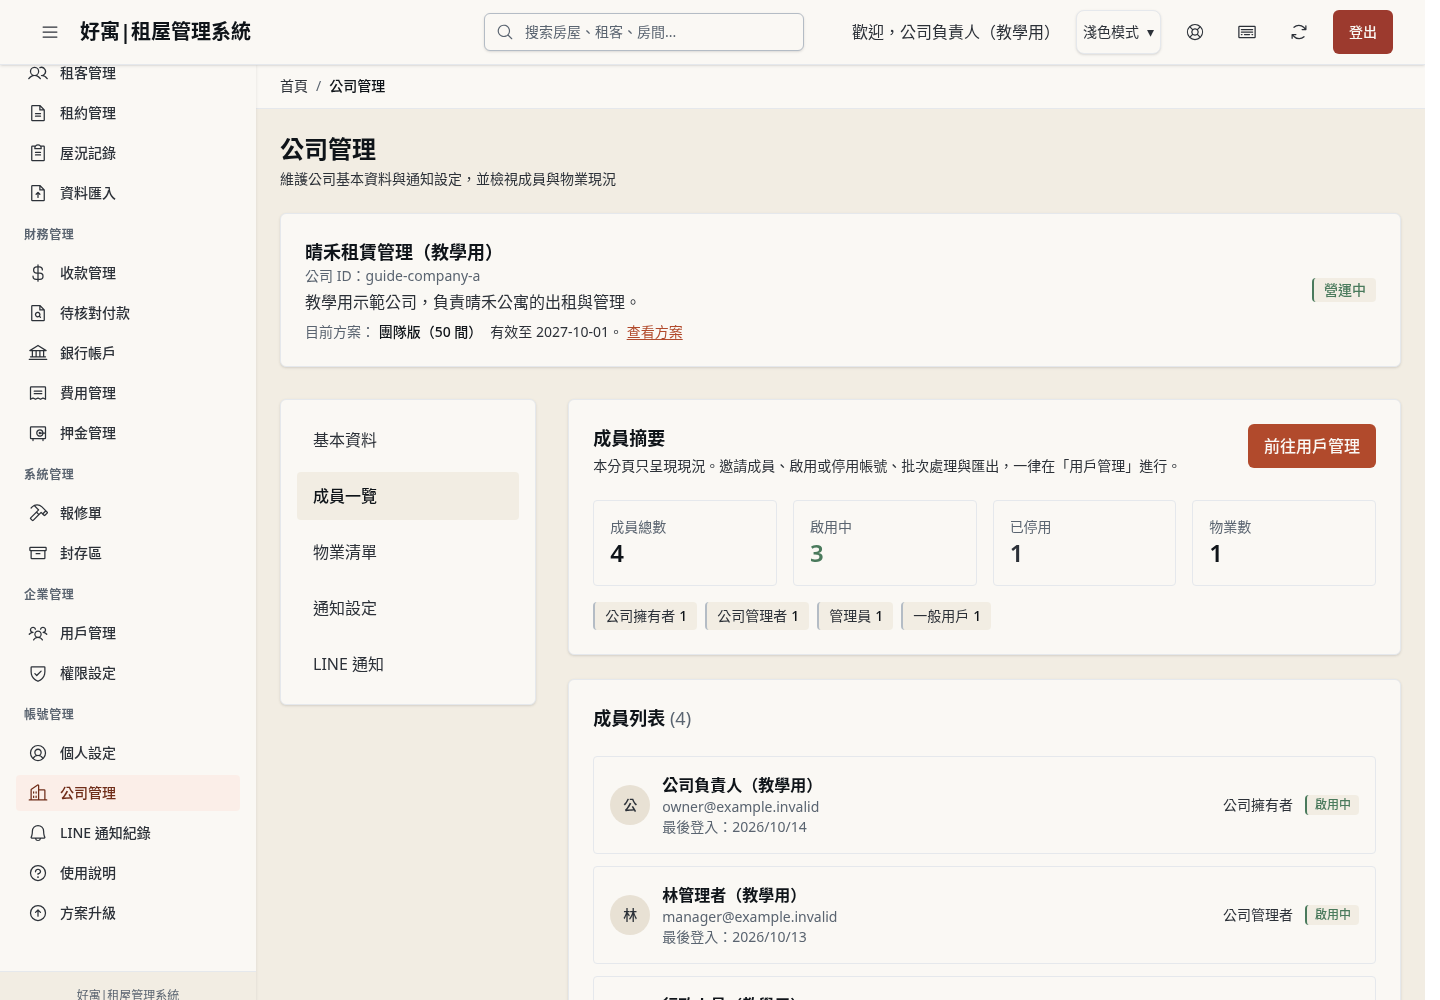Open LINE 通知紀錄 via its bell icon

[38, 833]
